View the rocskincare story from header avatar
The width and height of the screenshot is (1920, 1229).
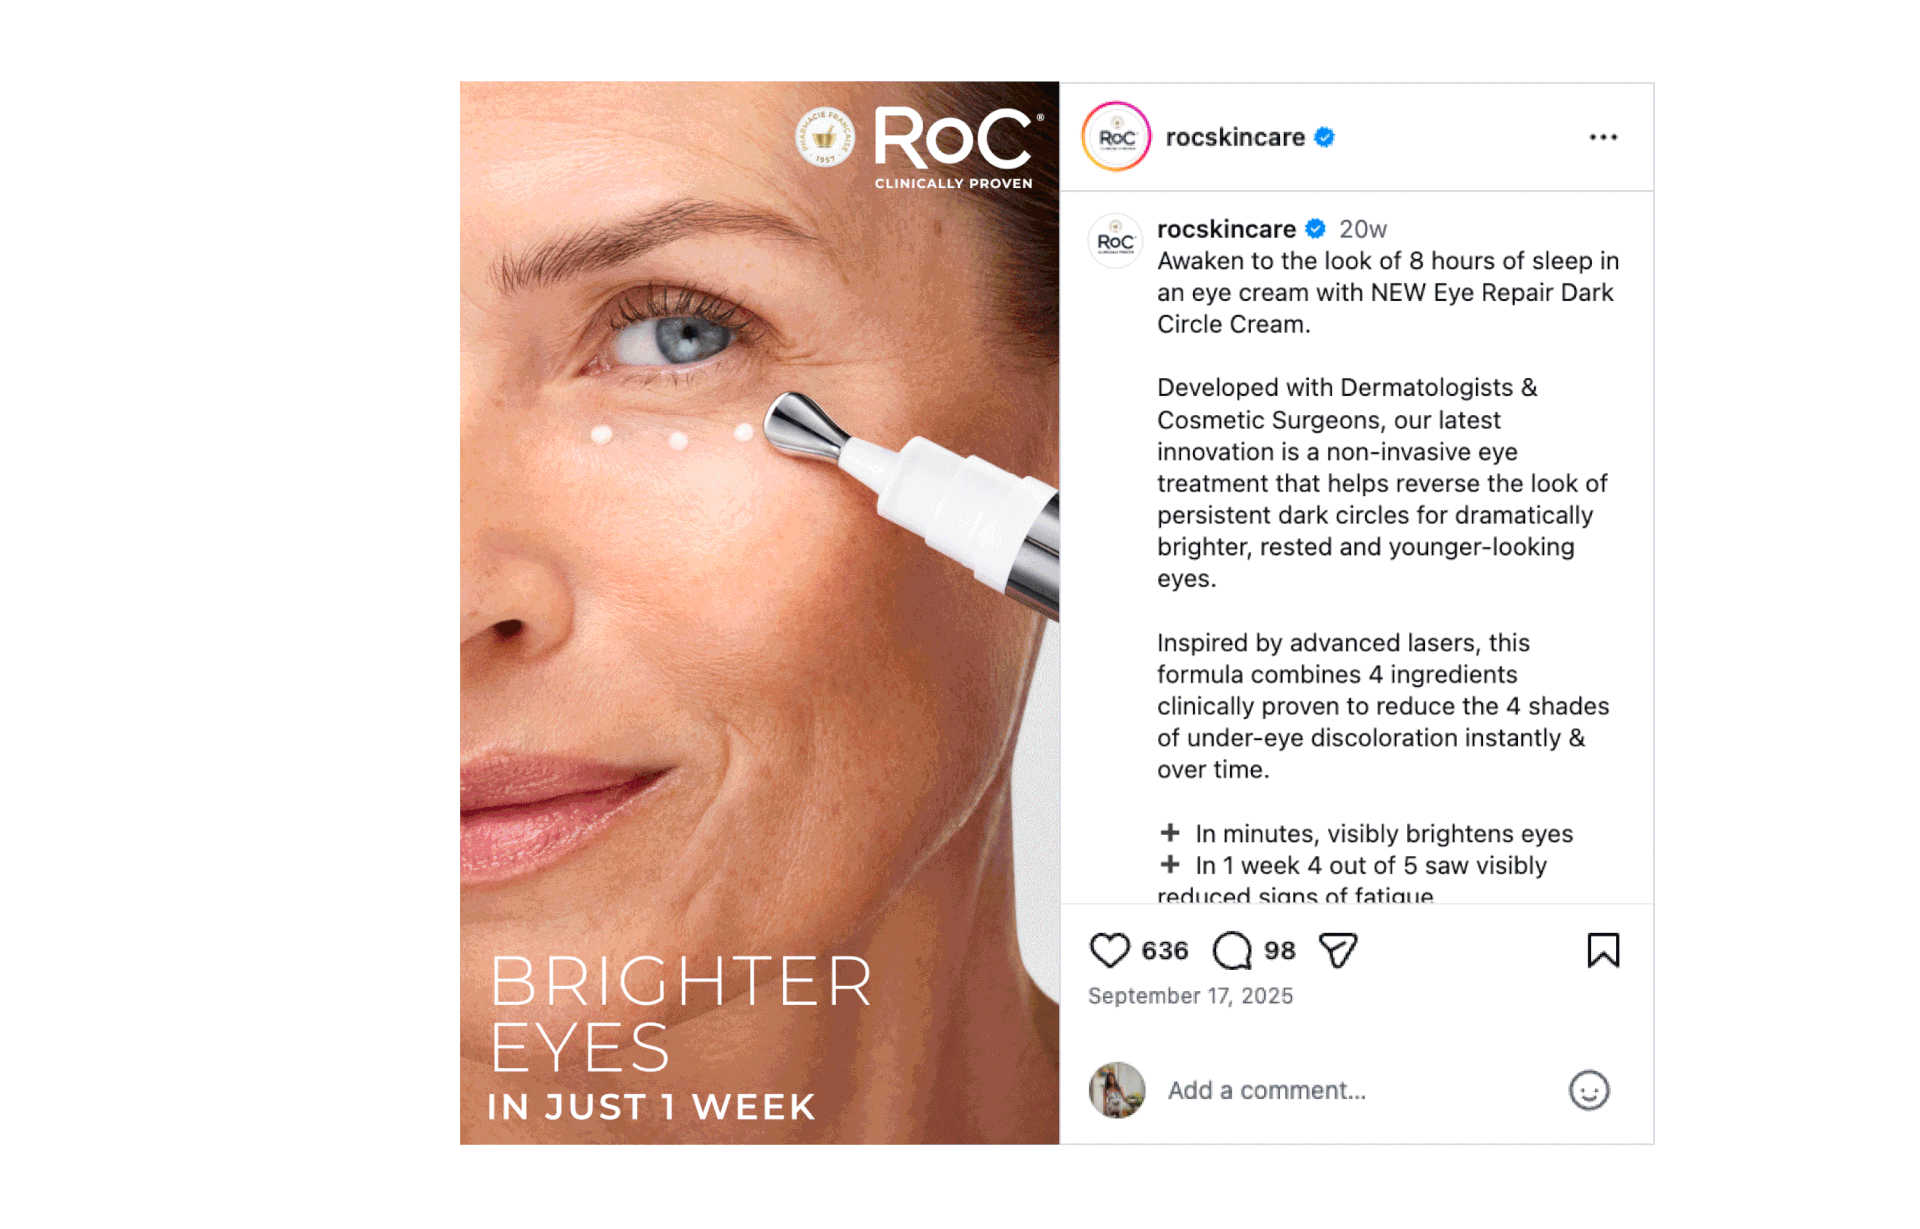point(1116,137)
